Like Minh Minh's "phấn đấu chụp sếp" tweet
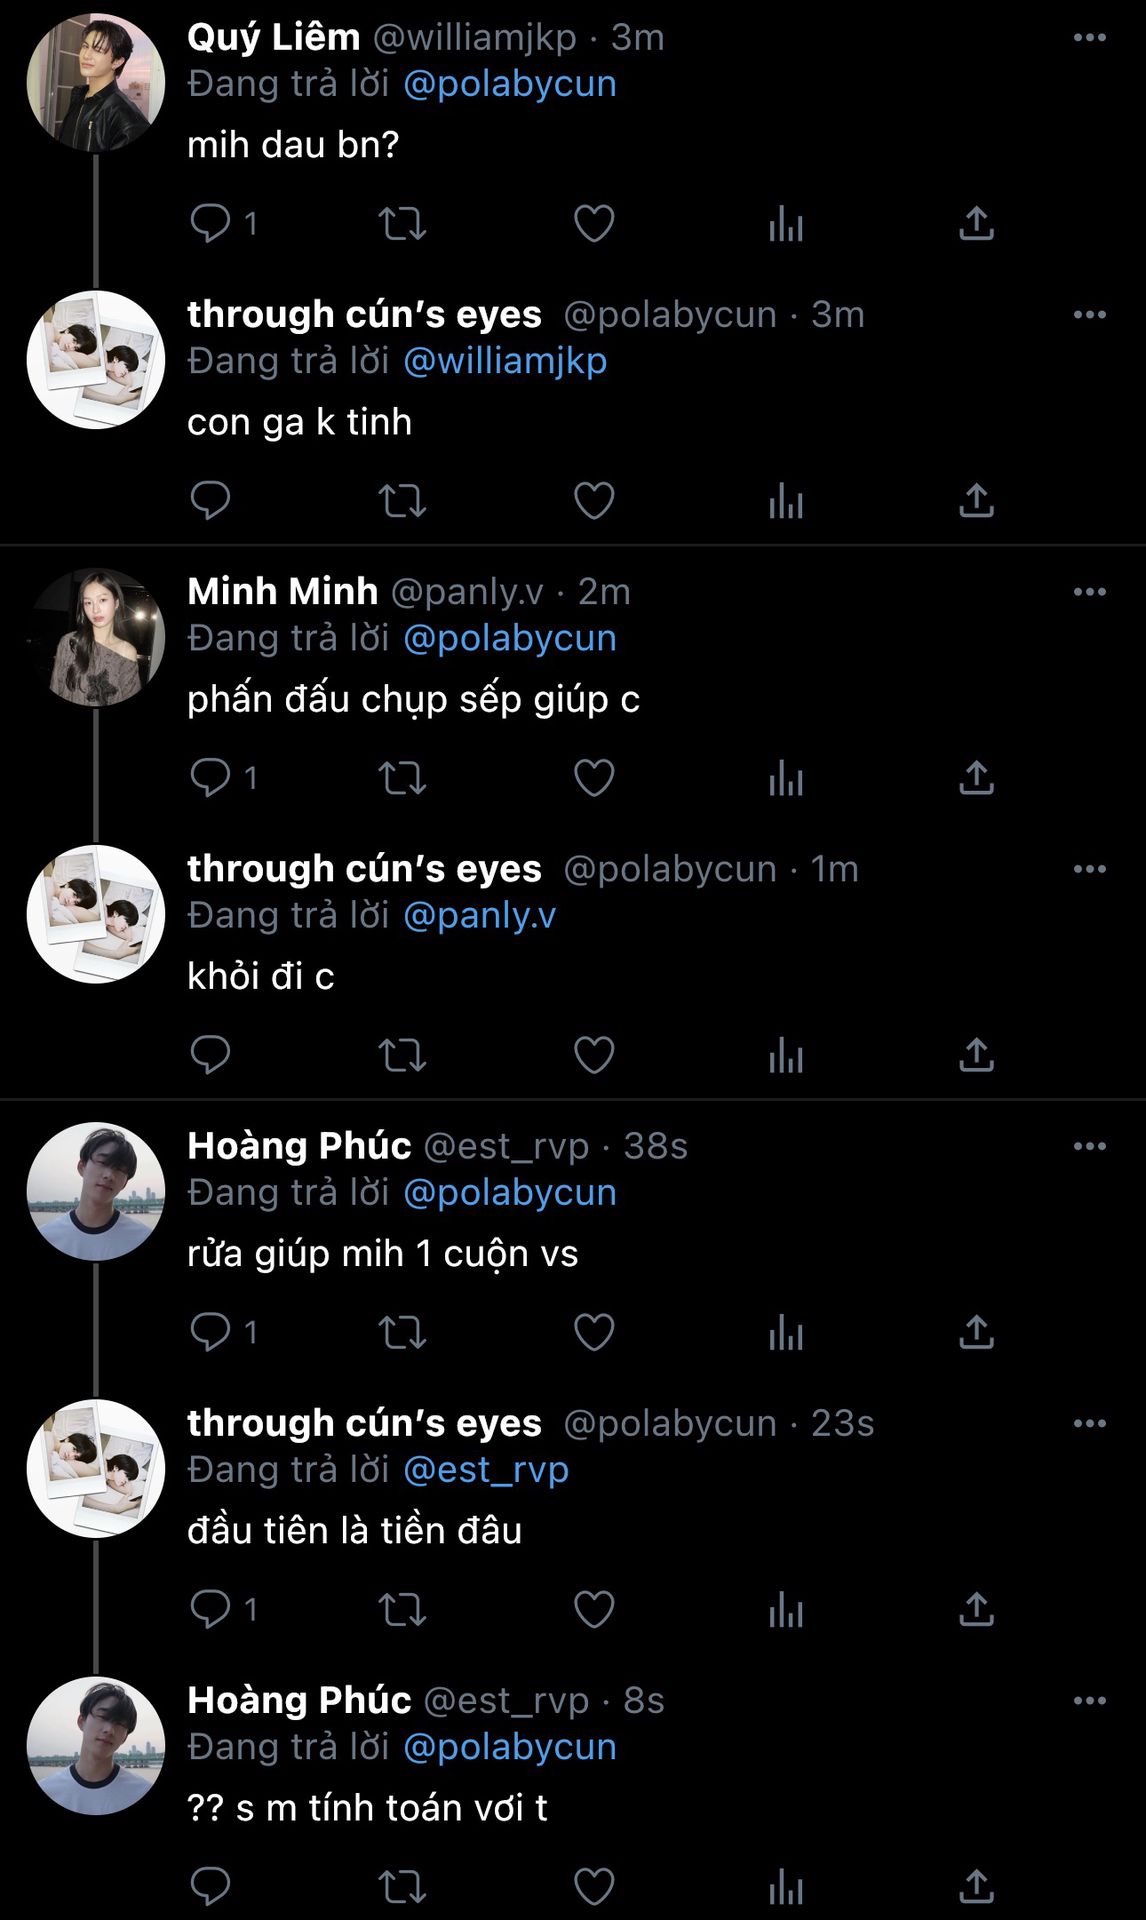The width and height of the screenshot is (1146, 1920). pos(594,778)
